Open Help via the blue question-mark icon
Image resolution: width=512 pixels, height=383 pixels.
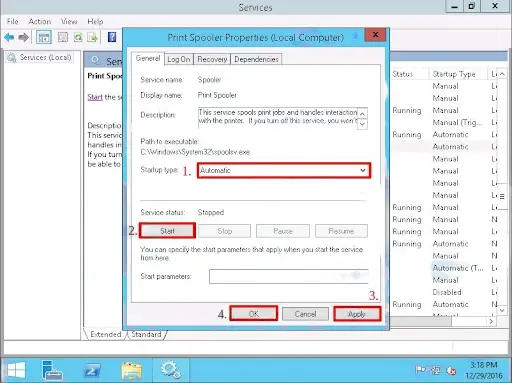pos(112,37)
